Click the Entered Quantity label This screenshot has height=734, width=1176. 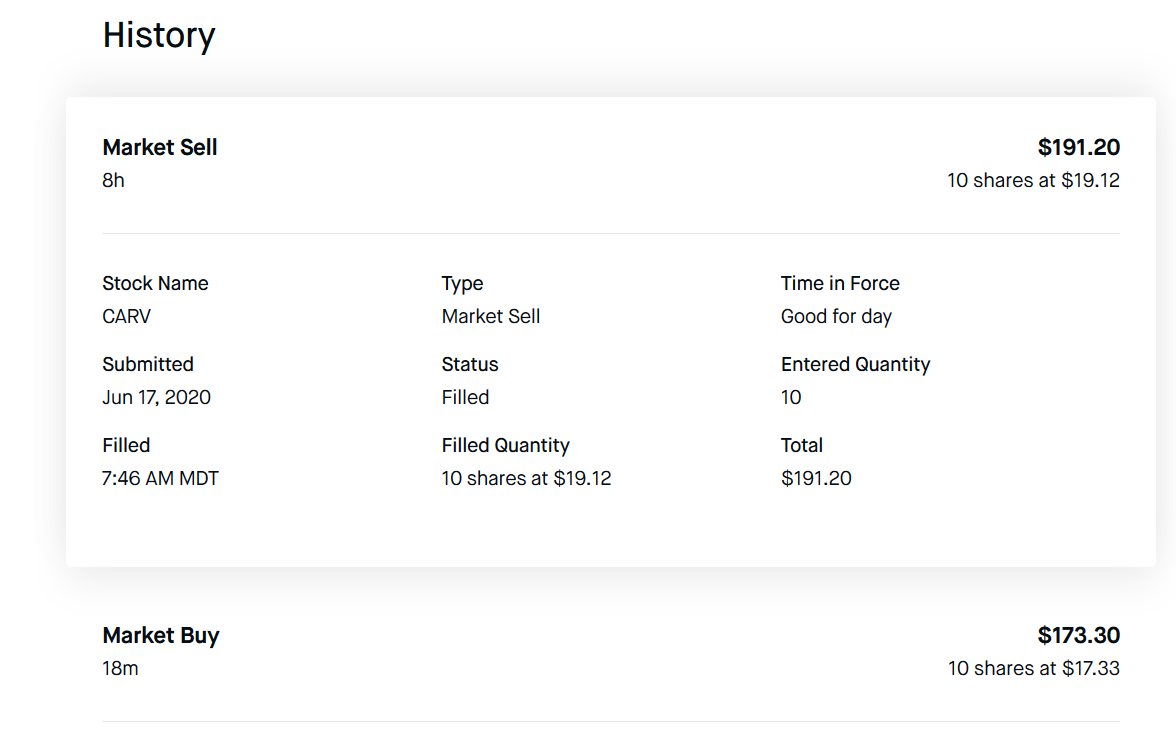[x=855, y=365]
